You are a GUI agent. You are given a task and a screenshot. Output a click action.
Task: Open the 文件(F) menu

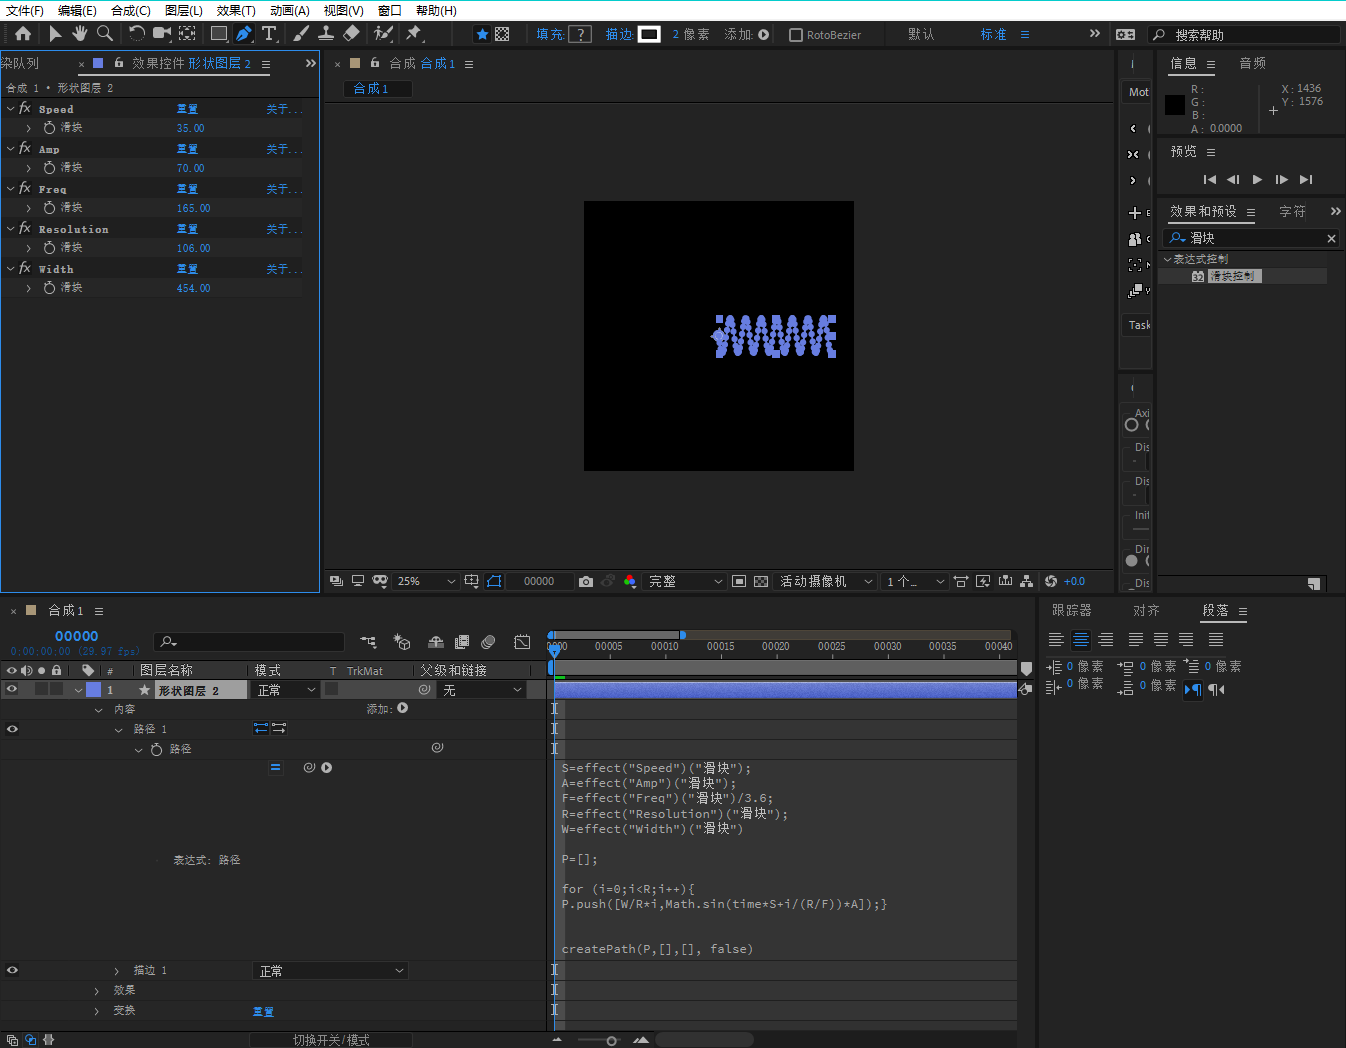coord(25,10)
